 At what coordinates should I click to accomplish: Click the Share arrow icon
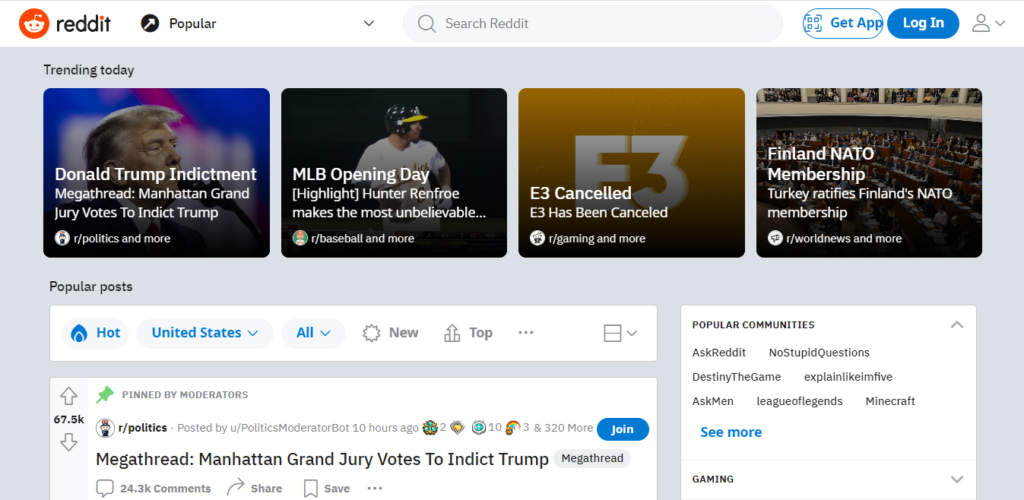(x=235, y=487)
